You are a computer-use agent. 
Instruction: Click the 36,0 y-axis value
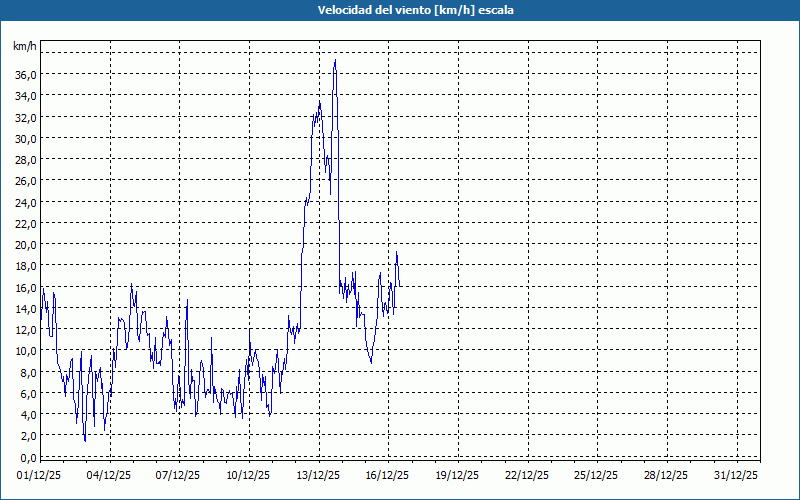pos(25,74)
